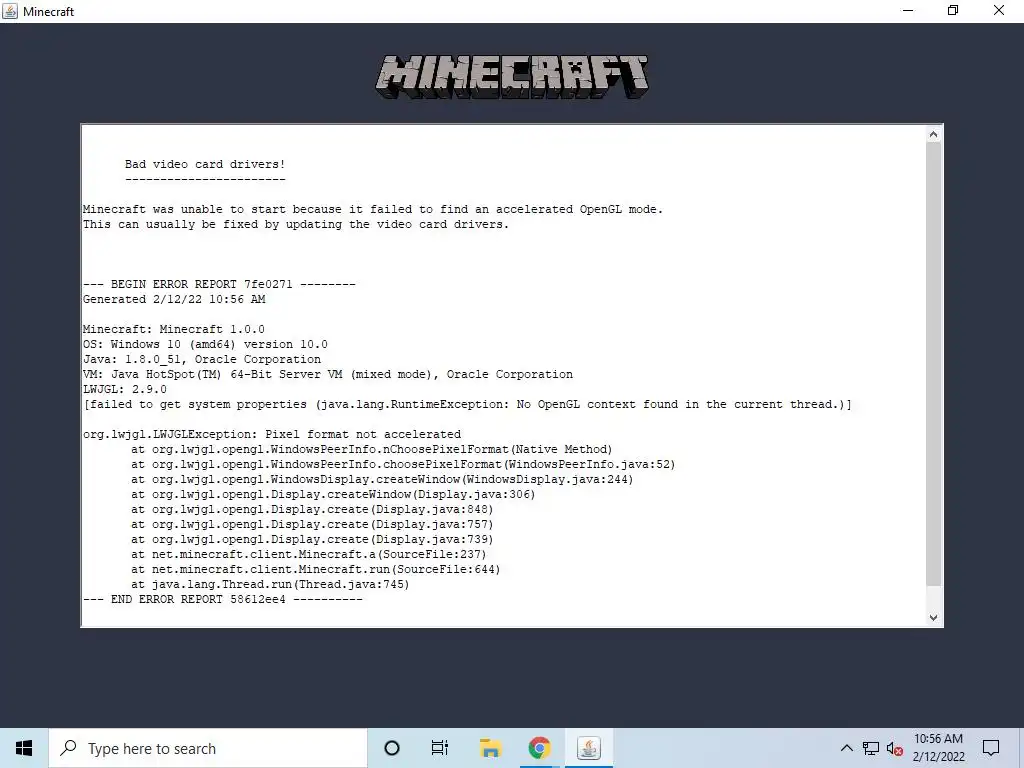Viewport: 1024px width, 768px height.
Task: Minimize the Minecraft window
Action: (x=908, y=11)
